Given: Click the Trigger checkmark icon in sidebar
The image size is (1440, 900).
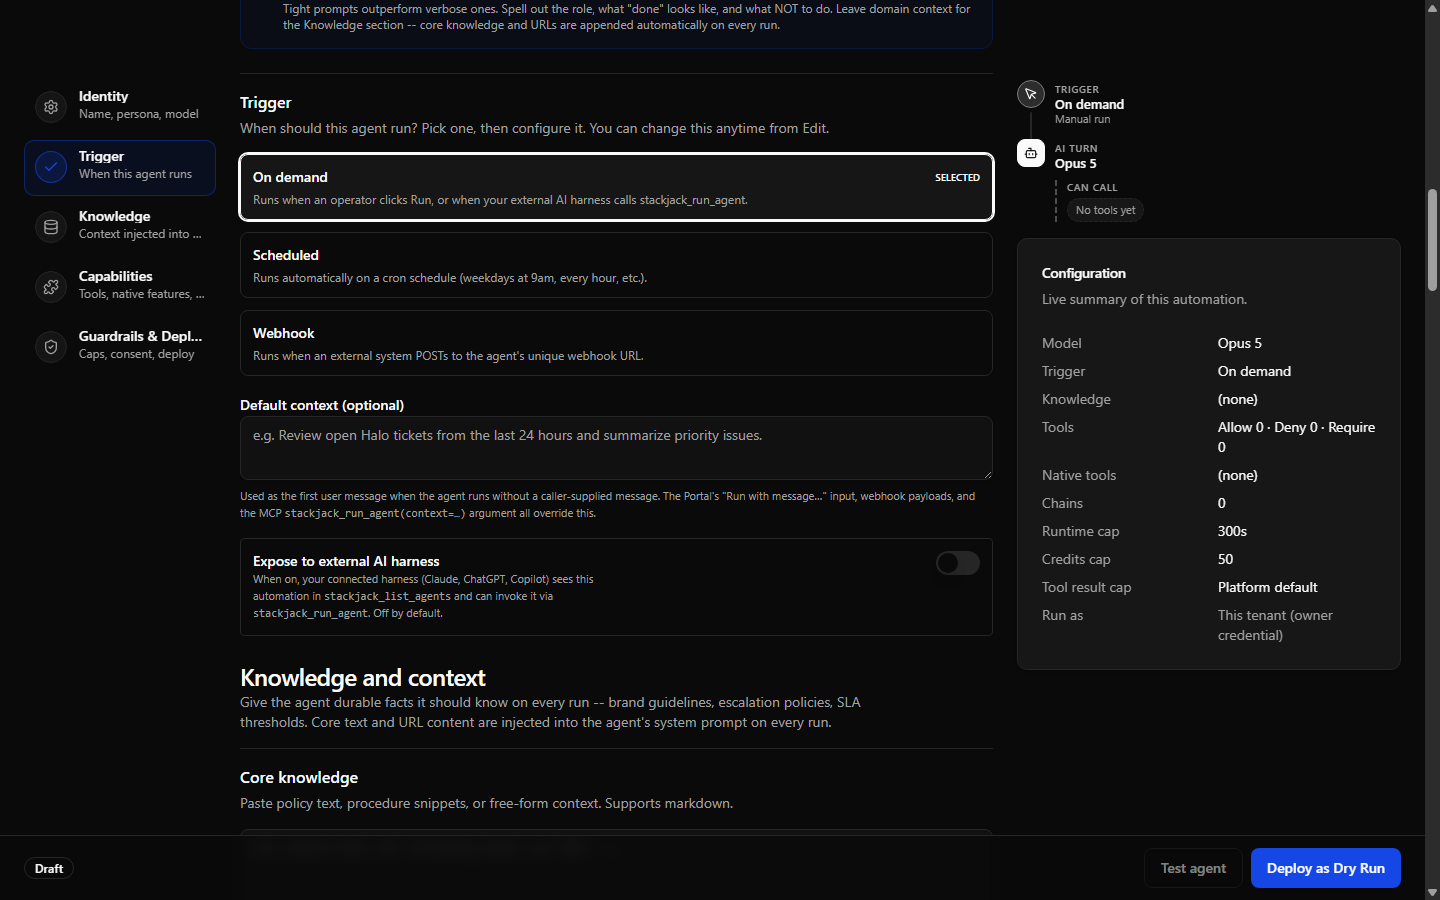Looking at the screenshot, I should pos(51,167).
